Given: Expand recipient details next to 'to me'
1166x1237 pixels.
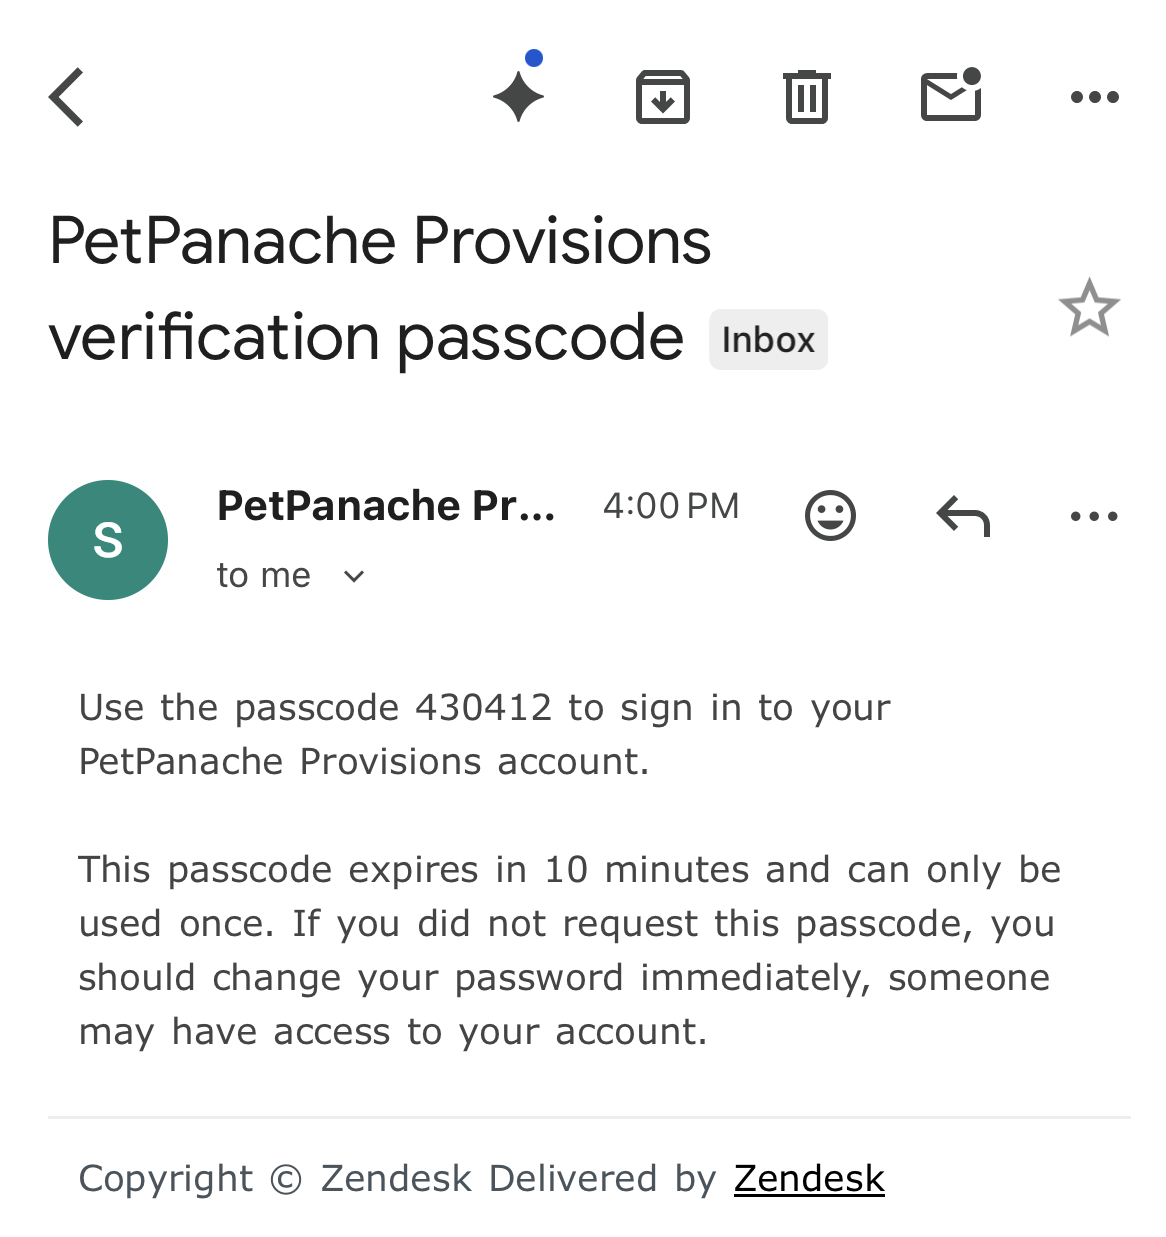Looking at the screenshot, I should 354,576.
